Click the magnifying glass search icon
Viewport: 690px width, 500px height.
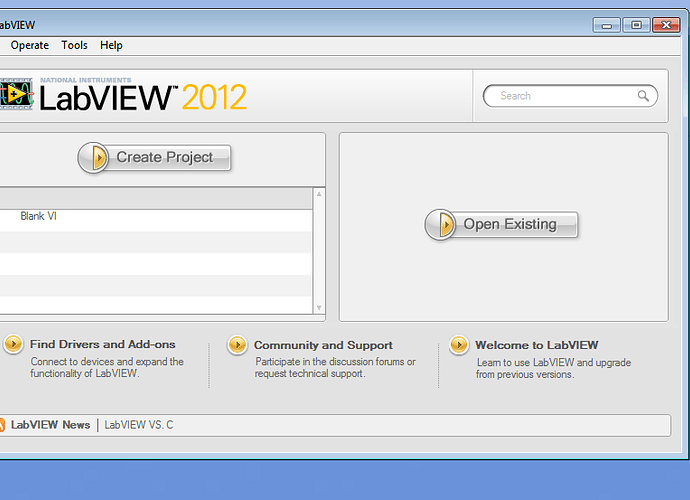tap(643, 96)
